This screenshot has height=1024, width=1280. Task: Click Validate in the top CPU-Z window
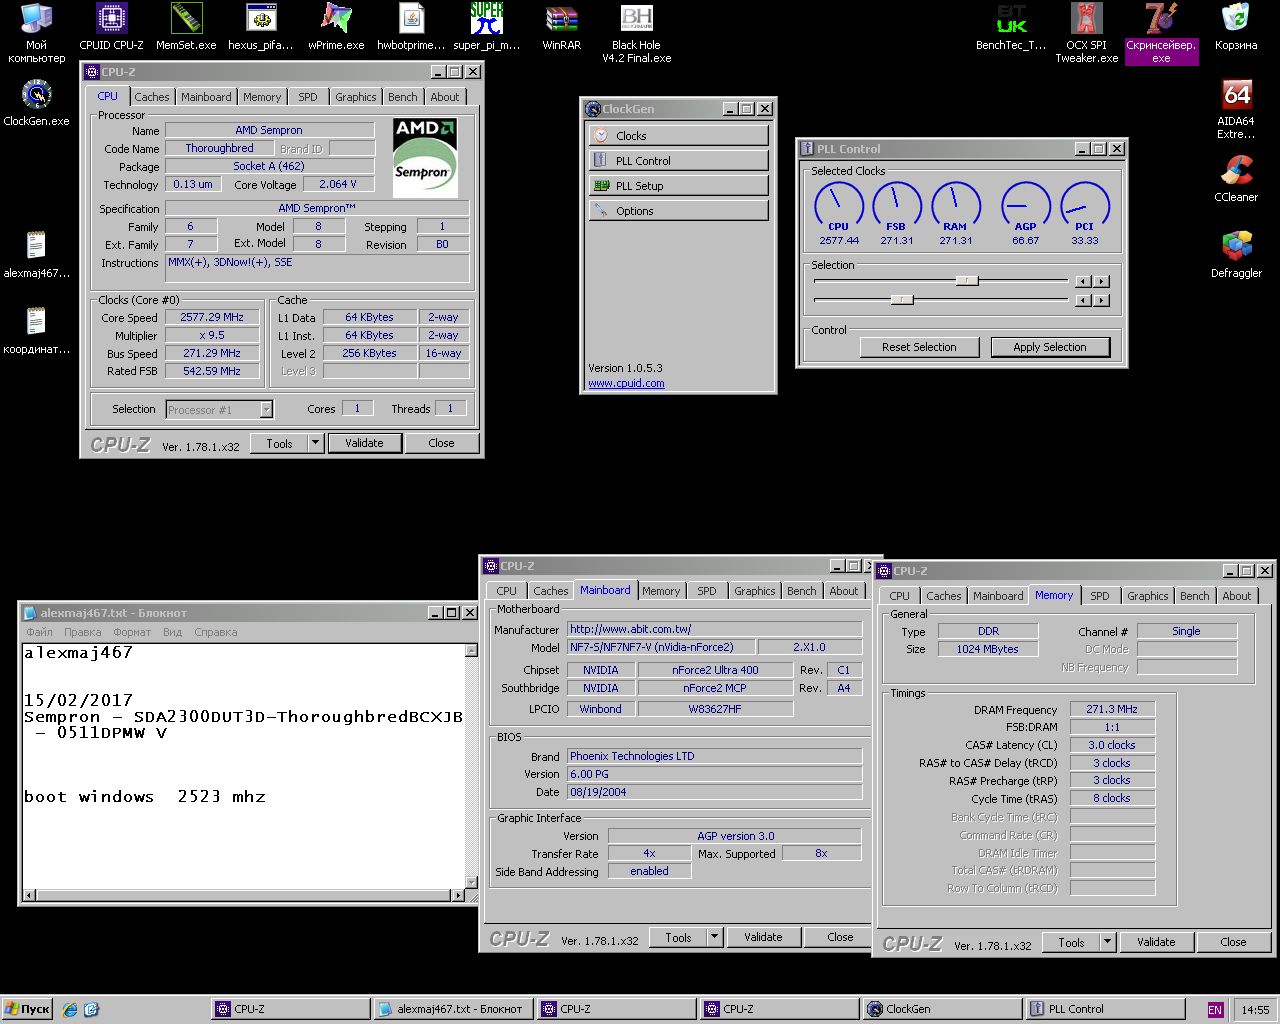point(364,443)
